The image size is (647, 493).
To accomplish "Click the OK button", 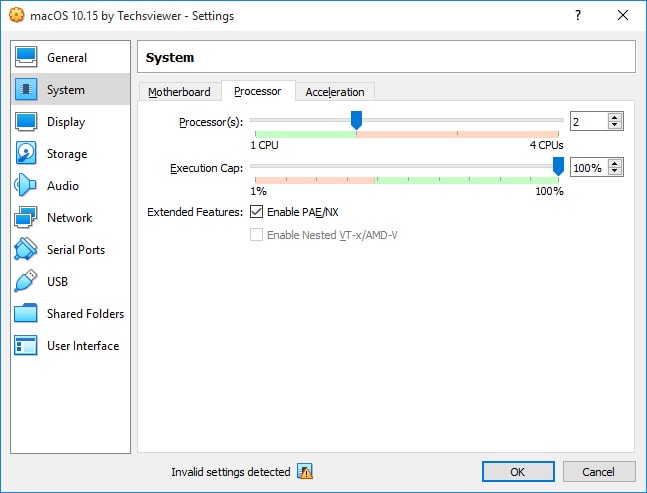I will click(517, 472).
